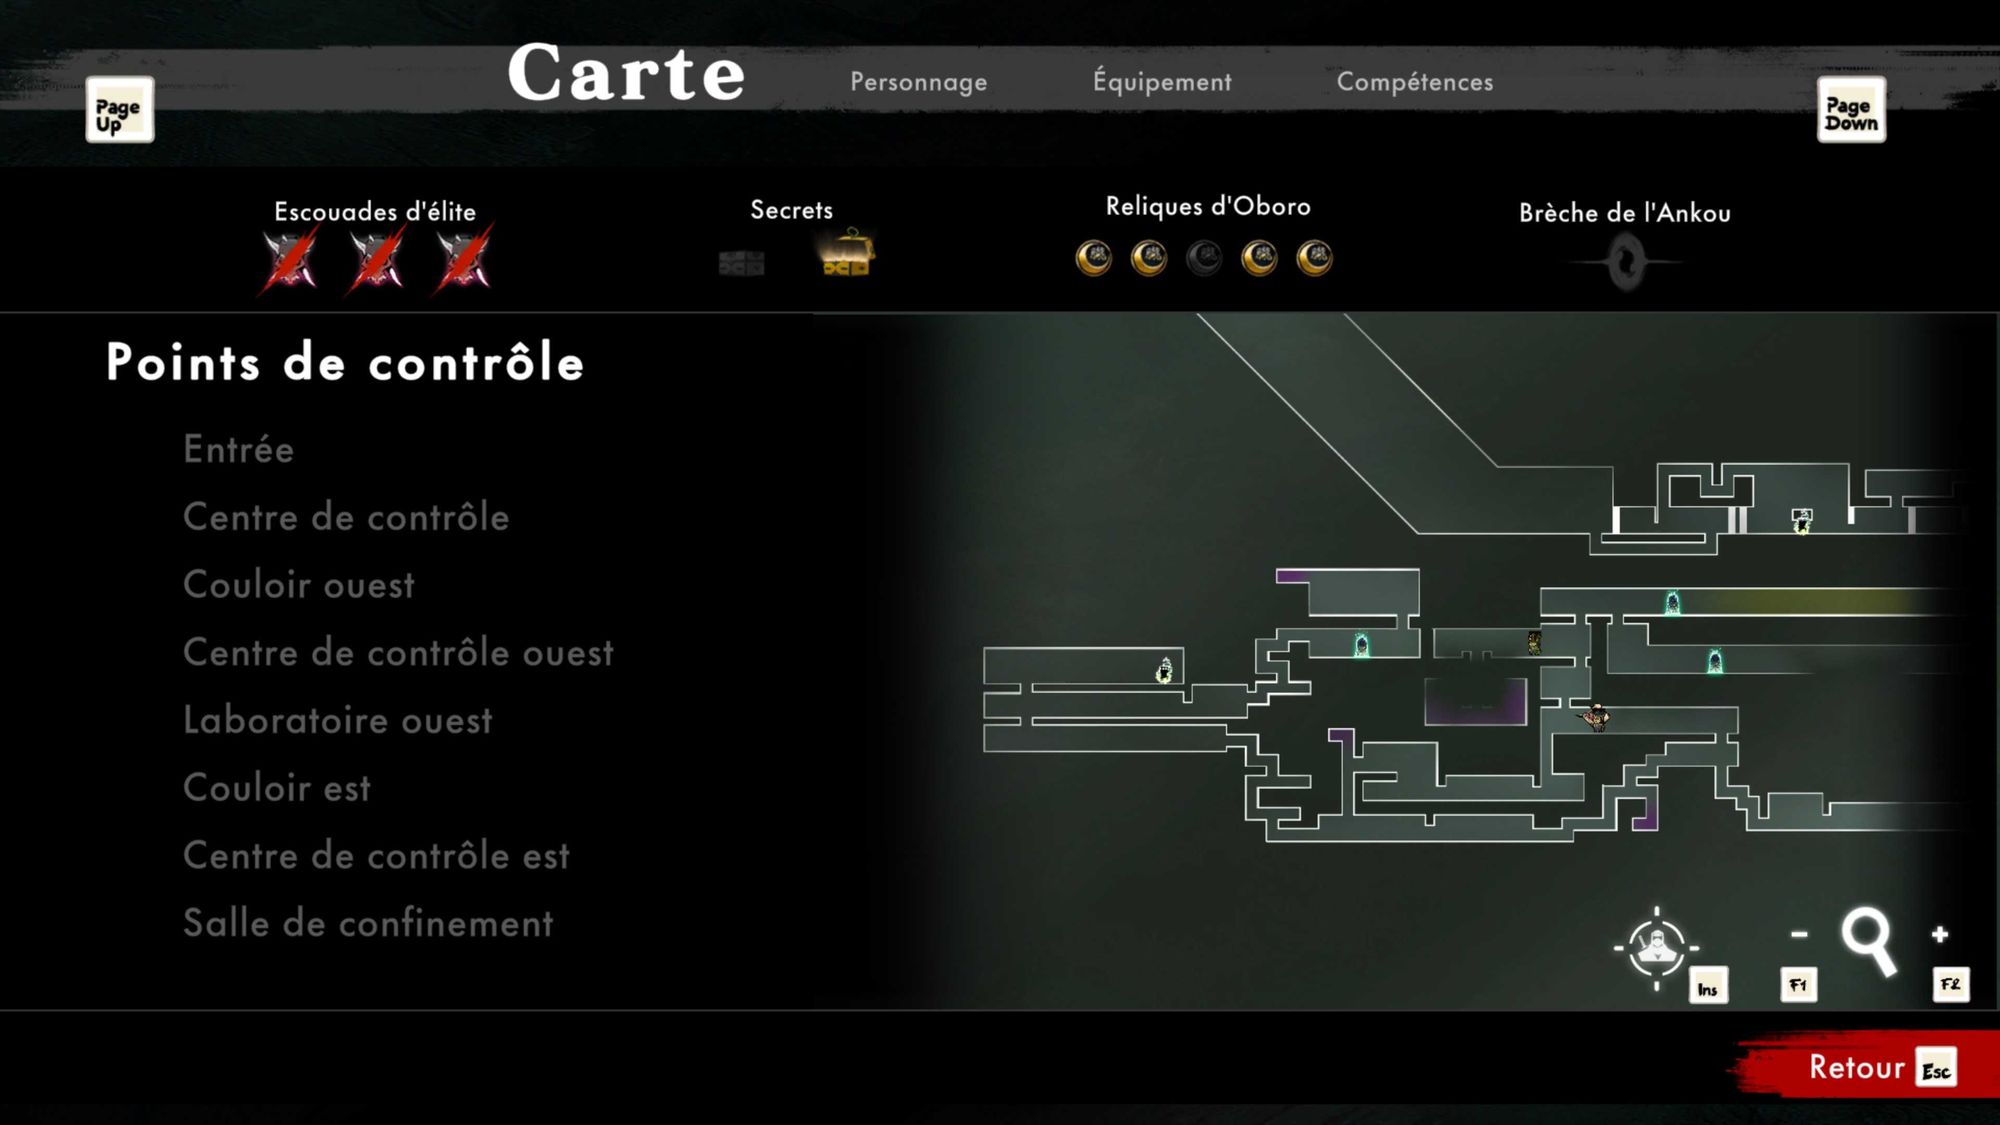The height and width of the screenshot is (1125, 2000).
Task: Click the red Retour button
Action: (x=1866, y=1068)
